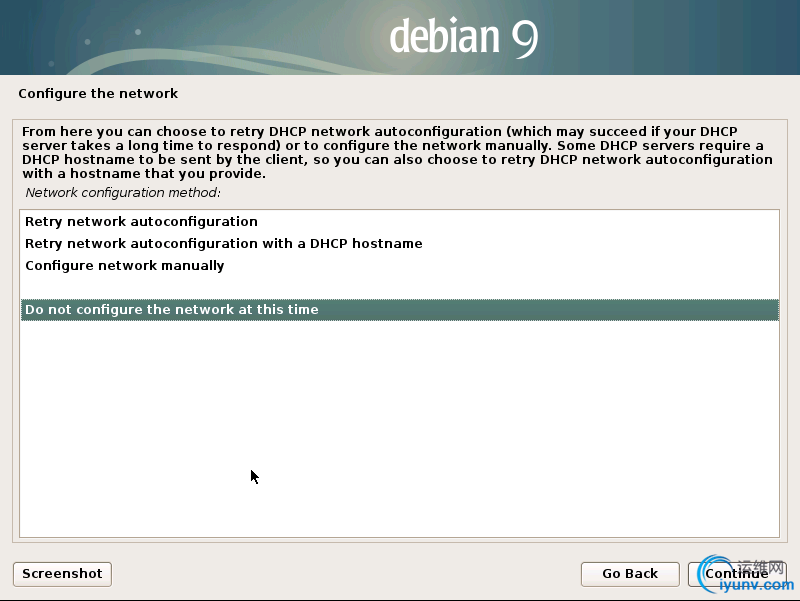Pick Do not configure the network at this time
800x601 pixels.
point(399,310)
